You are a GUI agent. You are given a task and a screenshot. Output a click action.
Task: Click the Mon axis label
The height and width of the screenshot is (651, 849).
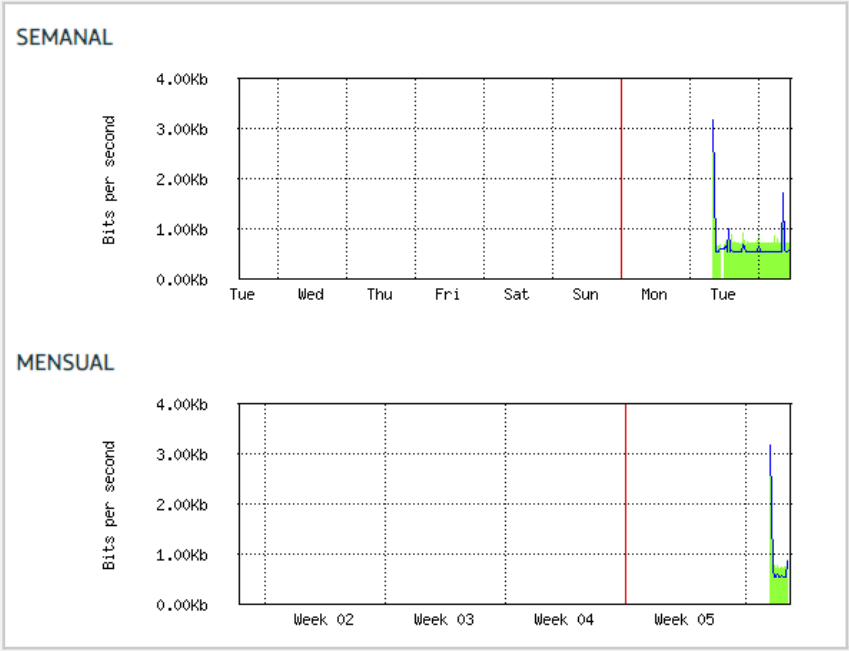pos(654,294)
